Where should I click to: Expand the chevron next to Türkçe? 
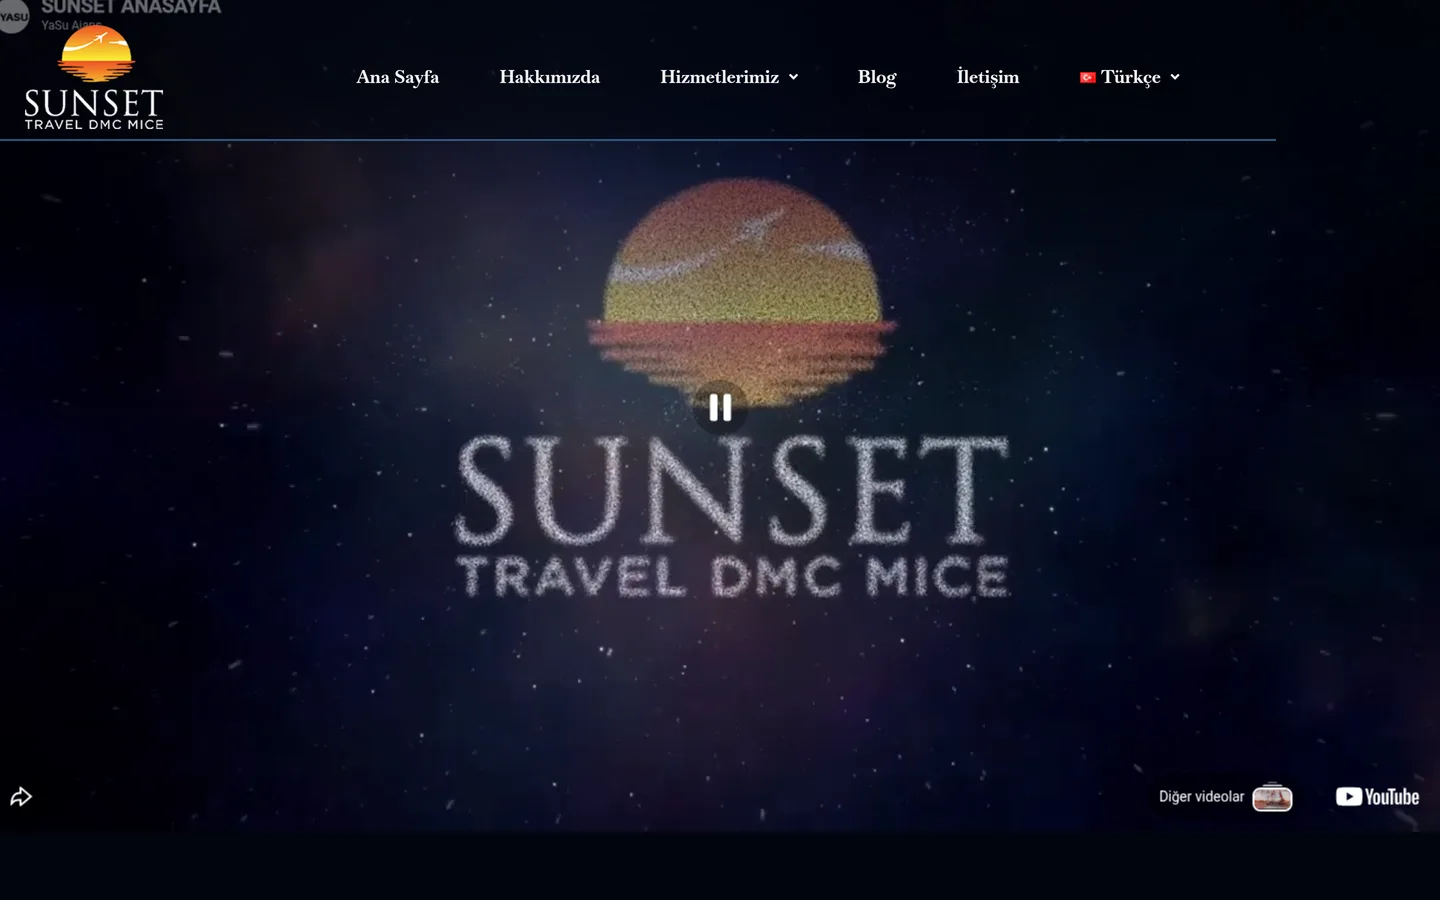coord(1175,77)
